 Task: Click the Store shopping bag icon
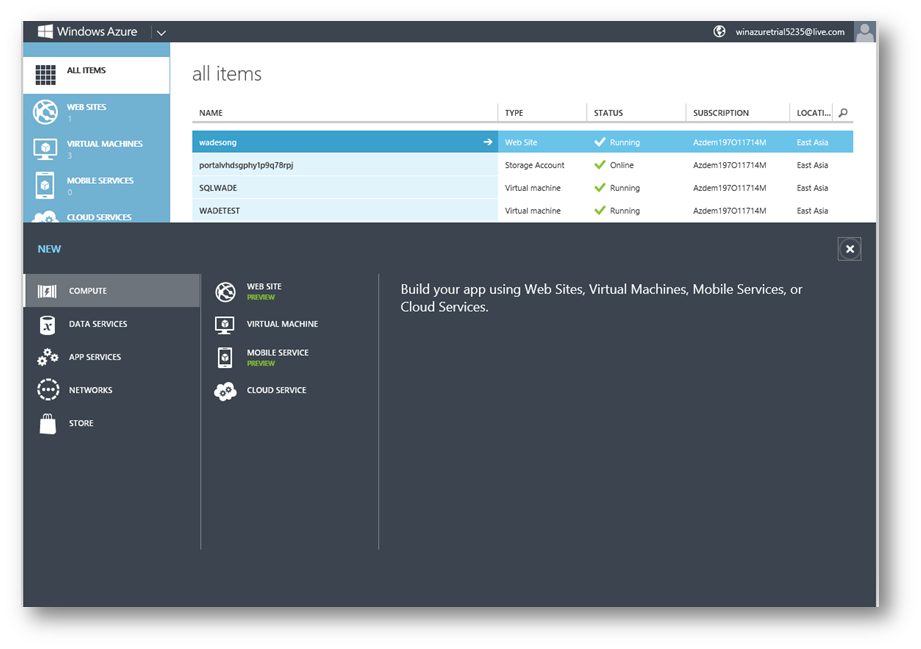click(x=48, y=423)
